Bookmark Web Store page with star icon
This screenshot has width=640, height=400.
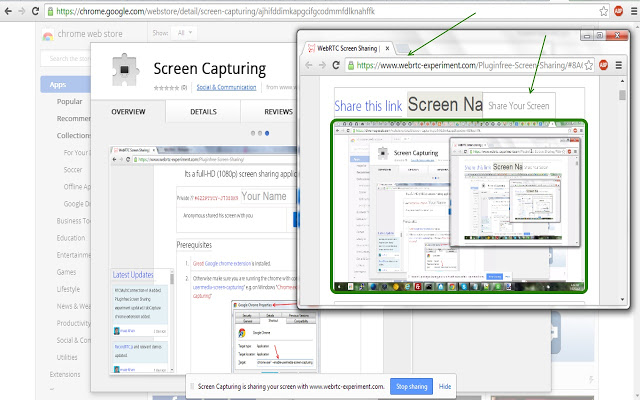click(604, 11)
